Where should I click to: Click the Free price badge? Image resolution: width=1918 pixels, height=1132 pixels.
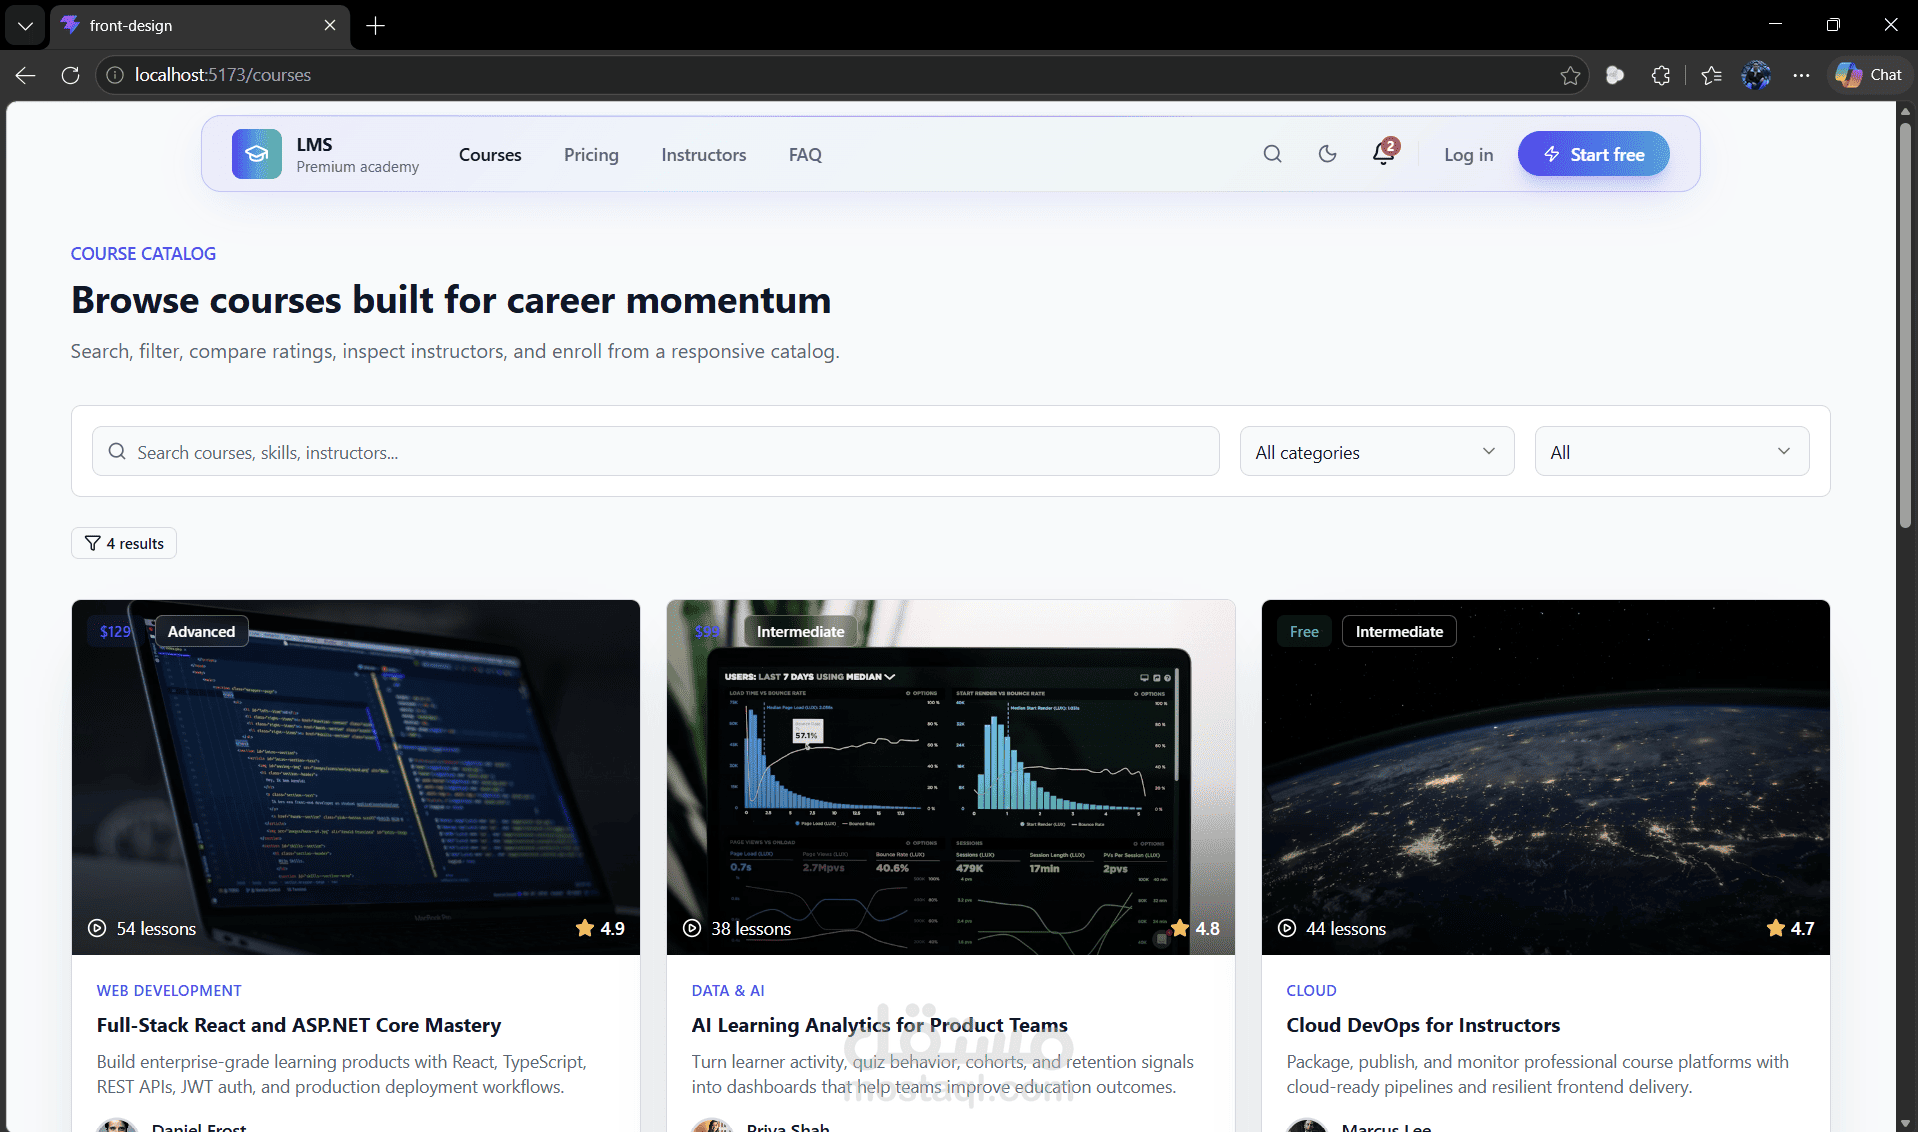1304,631
